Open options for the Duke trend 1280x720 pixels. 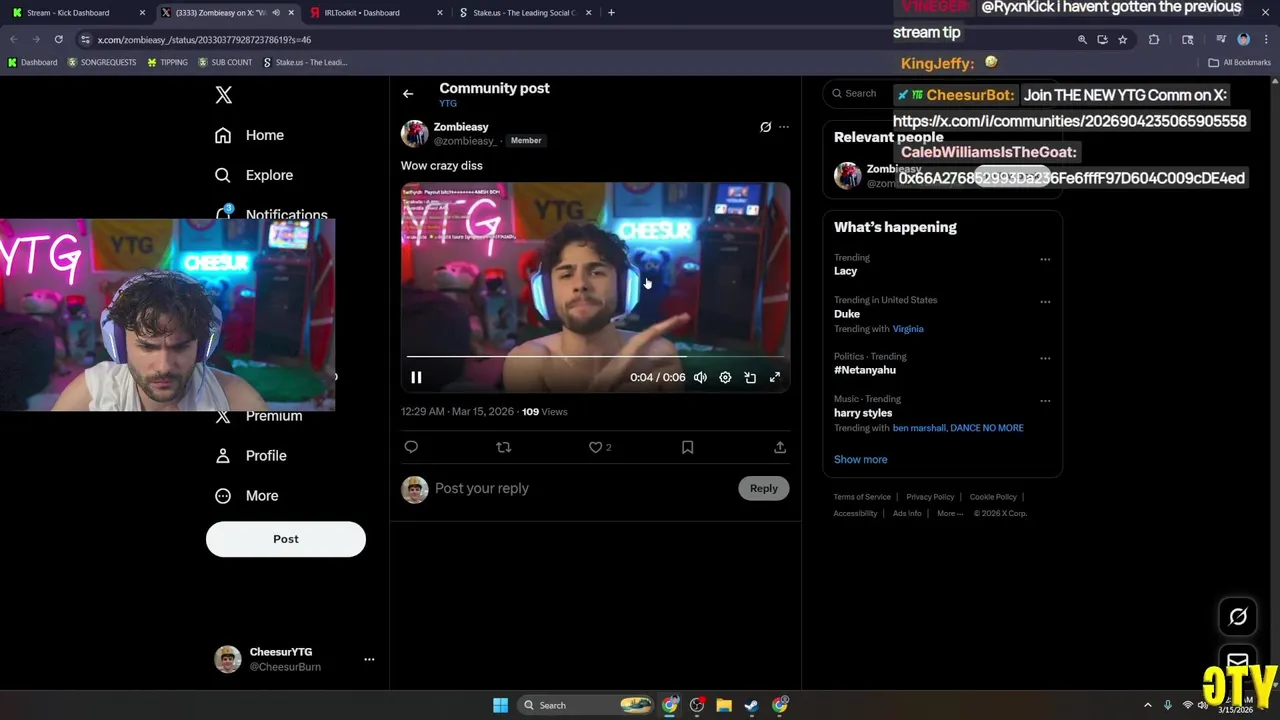(1045, 302)
